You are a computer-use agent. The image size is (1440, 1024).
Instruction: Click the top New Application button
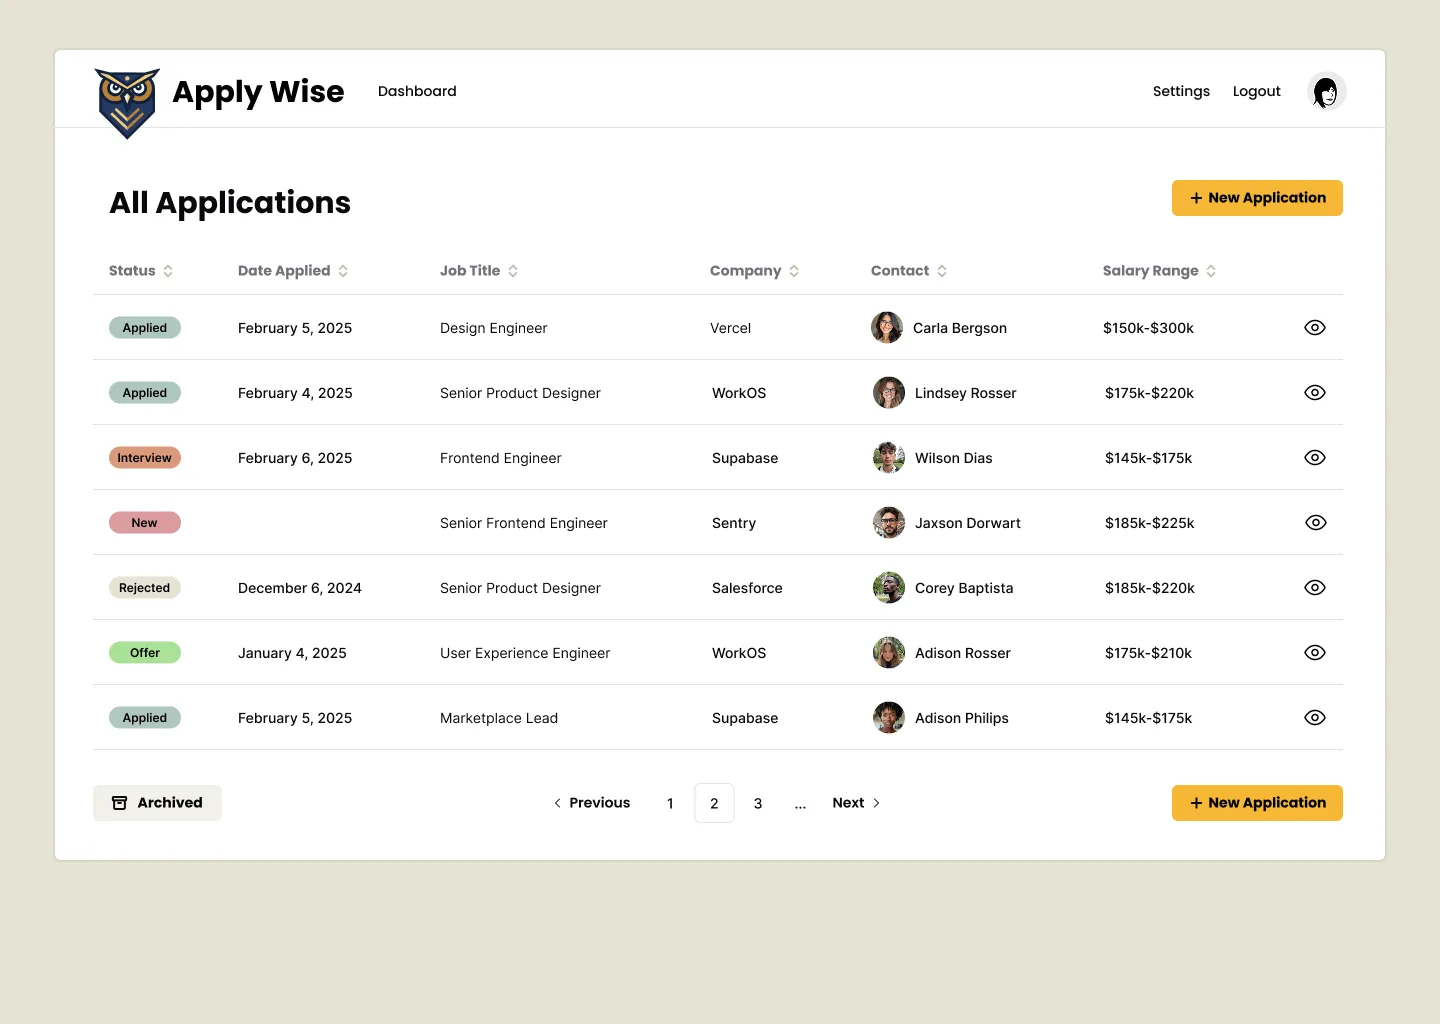point(1257,198)
